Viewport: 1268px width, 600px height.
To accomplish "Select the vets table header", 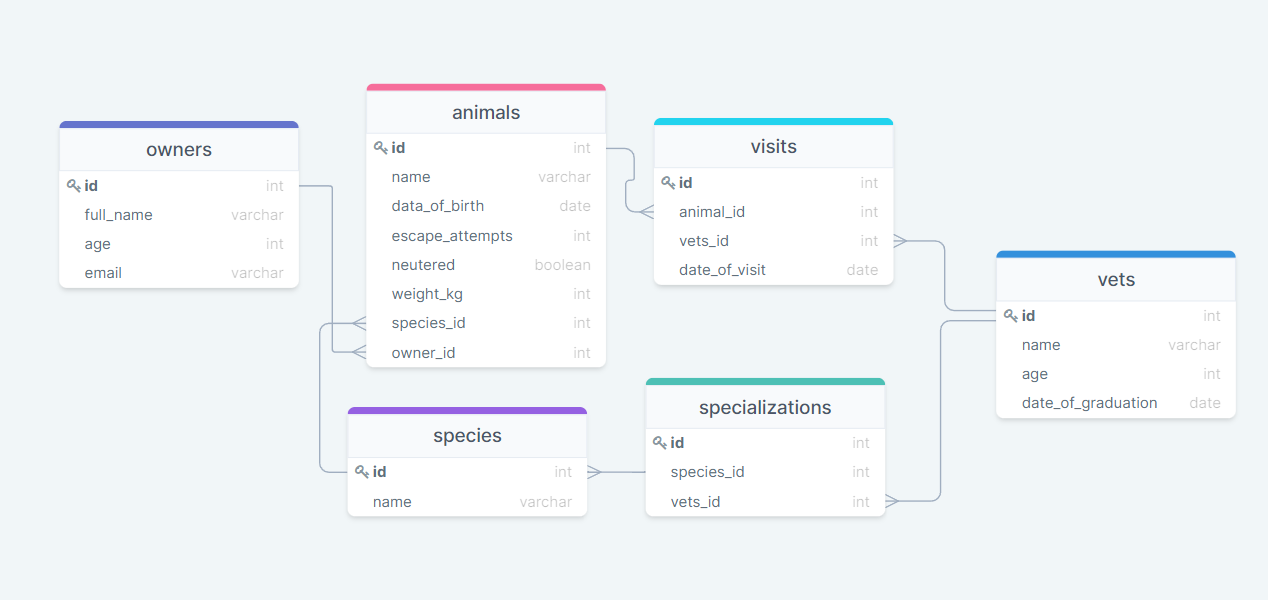I will [1115, 280].
